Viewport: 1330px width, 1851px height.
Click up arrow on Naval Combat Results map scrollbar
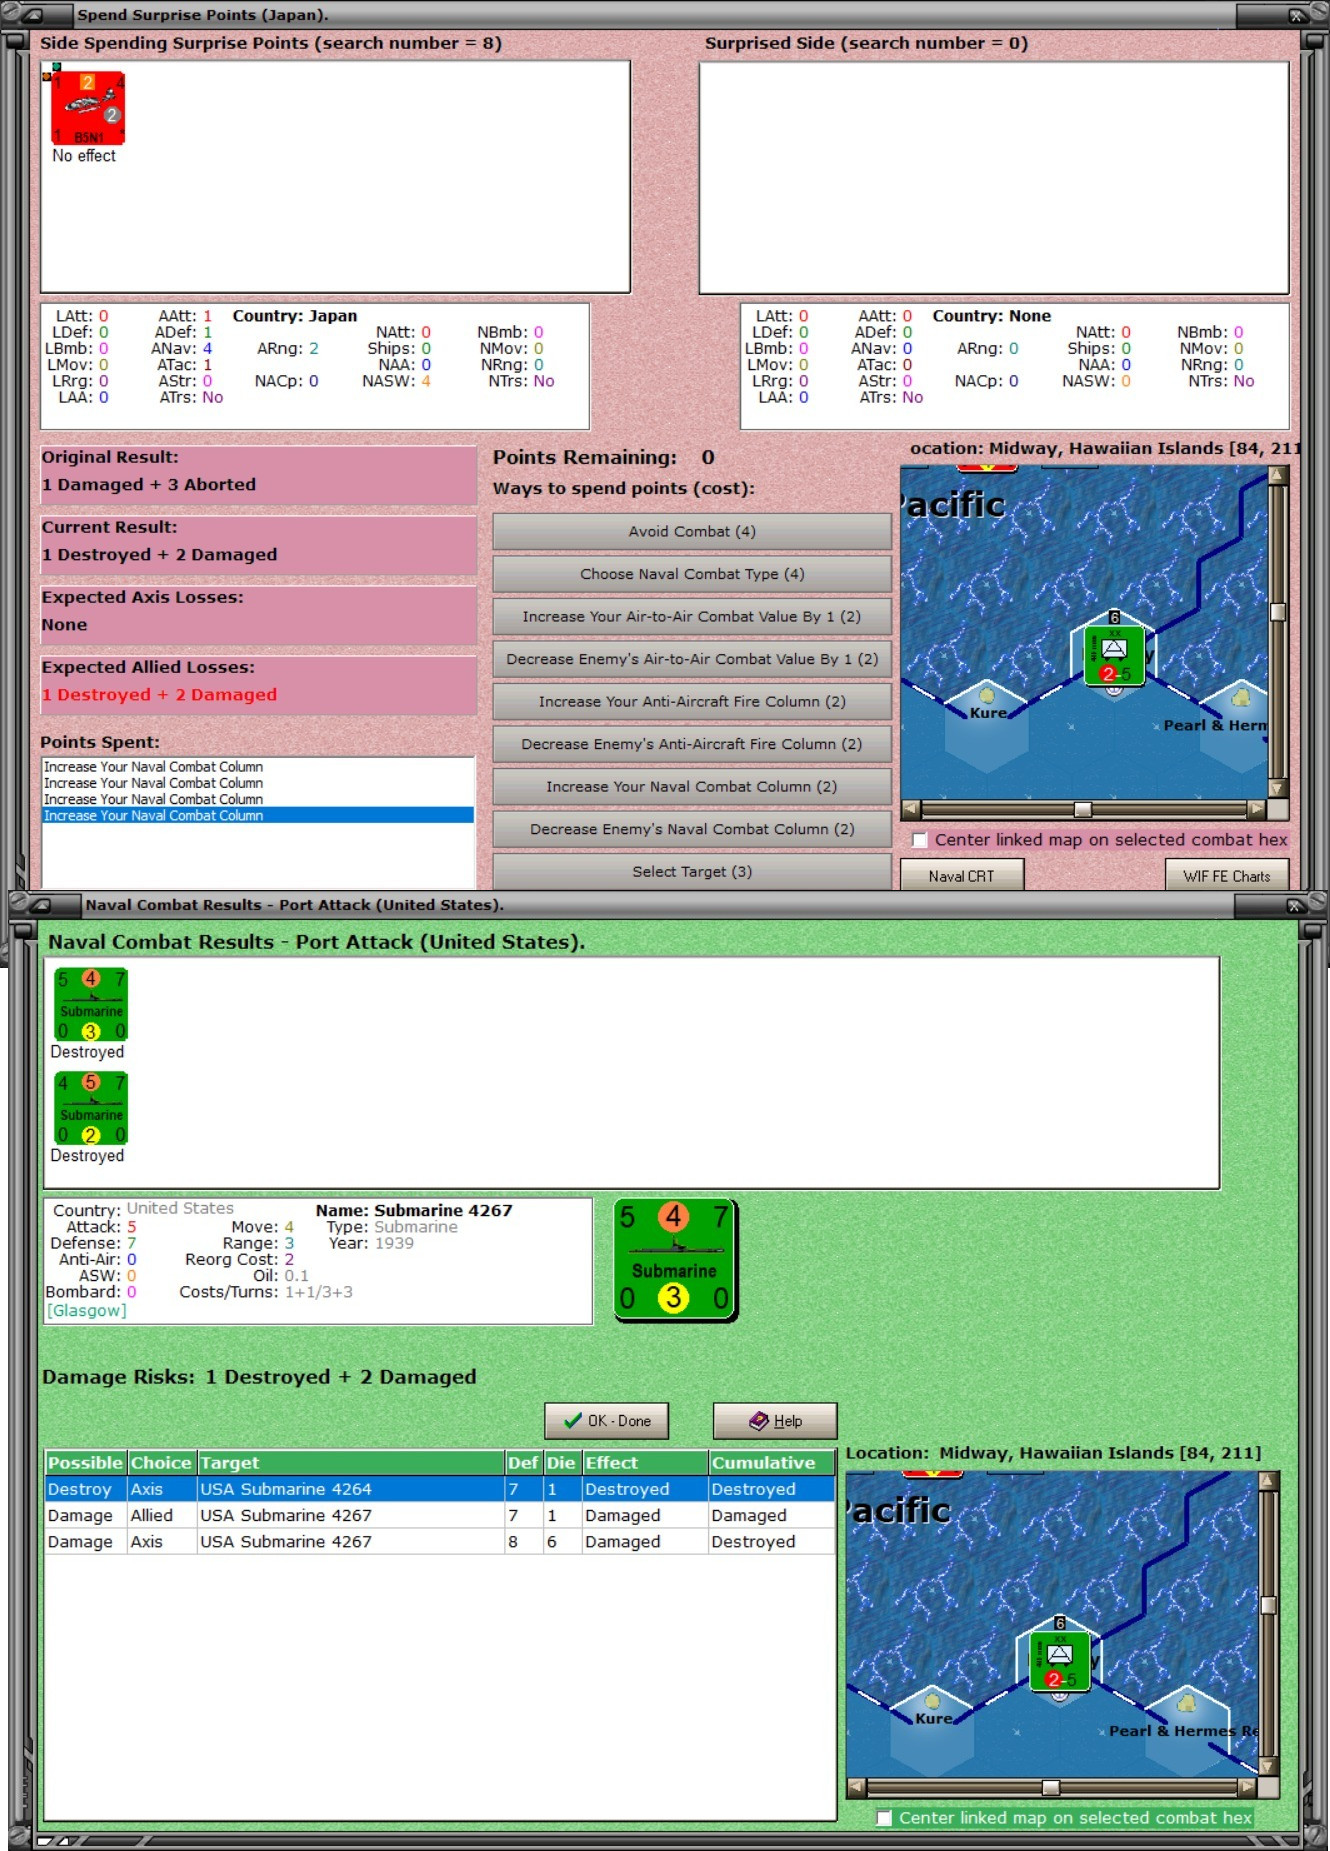click(1268, 1481)
